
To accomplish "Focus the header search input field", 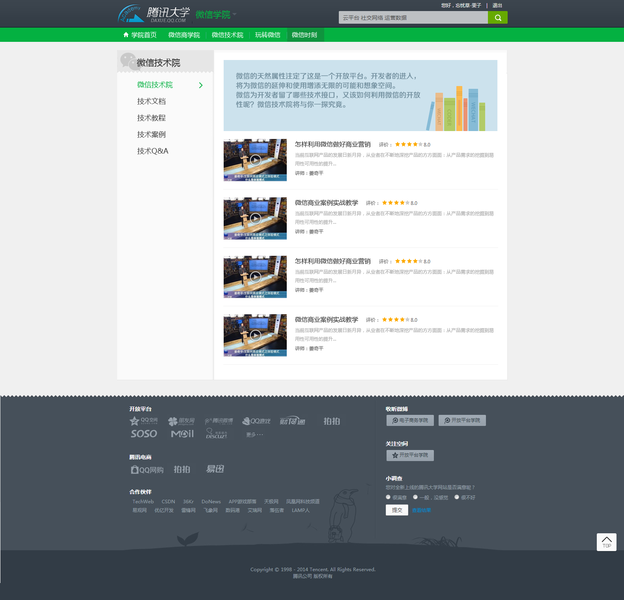I will pyautogui.click(x=413, y=18).
